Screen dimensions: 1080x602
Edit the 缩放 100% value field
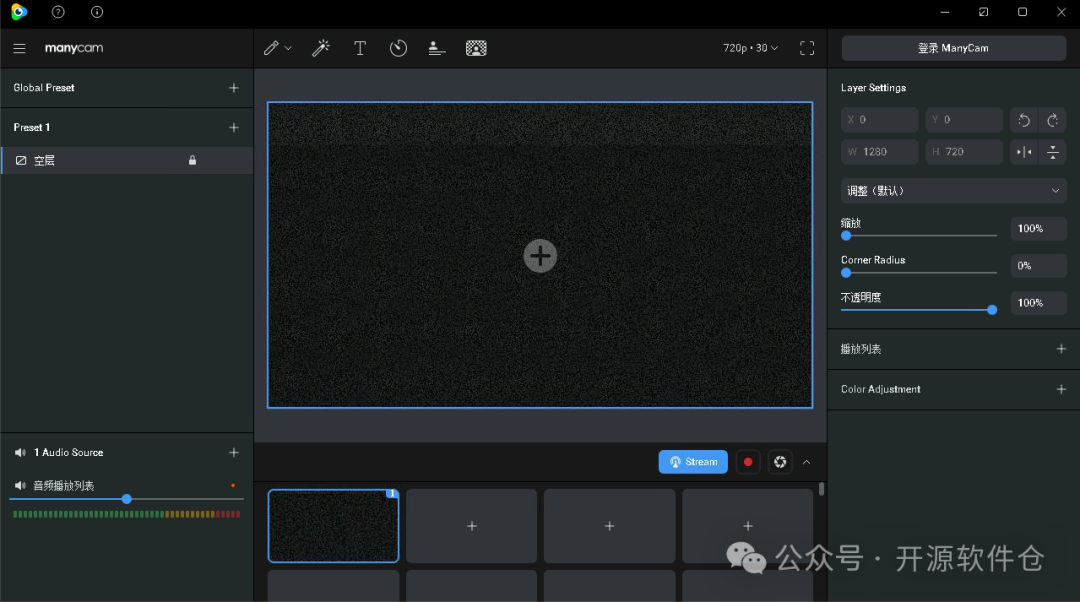[x=1039, y=229]
